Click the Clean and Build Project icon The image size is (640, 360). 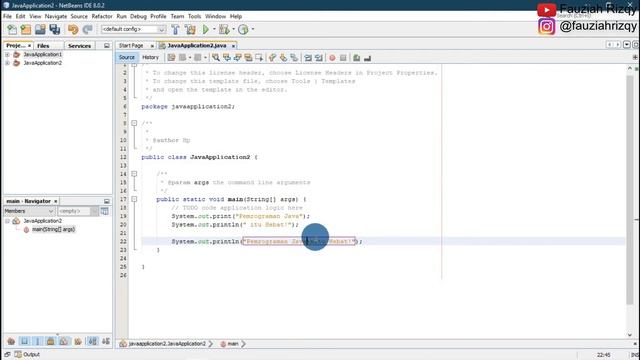pos(190,29)
